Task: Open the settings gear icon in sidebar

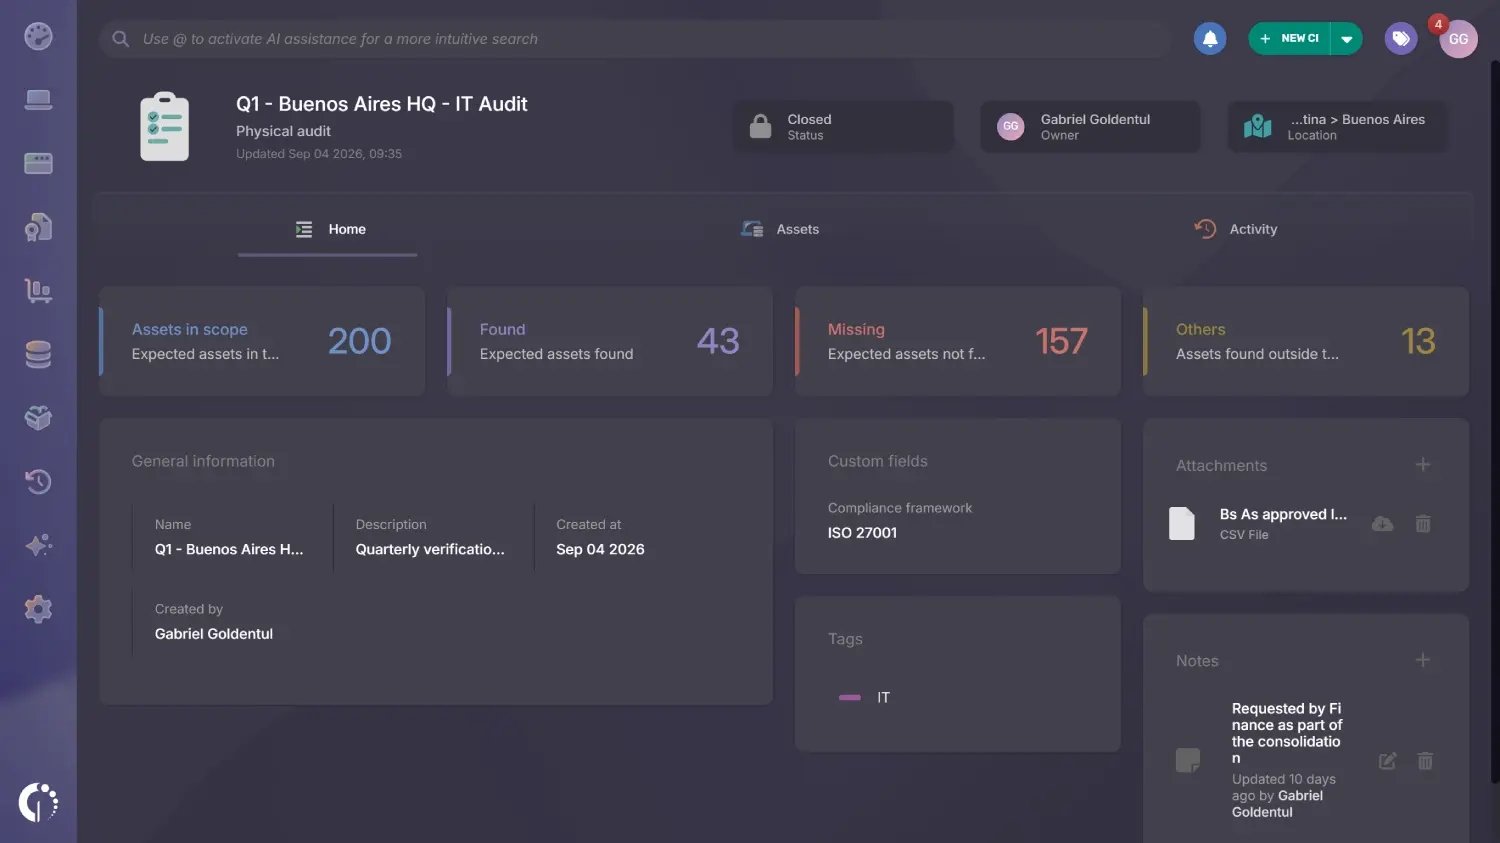Action: pyautogui.click(x=38, y=609)
